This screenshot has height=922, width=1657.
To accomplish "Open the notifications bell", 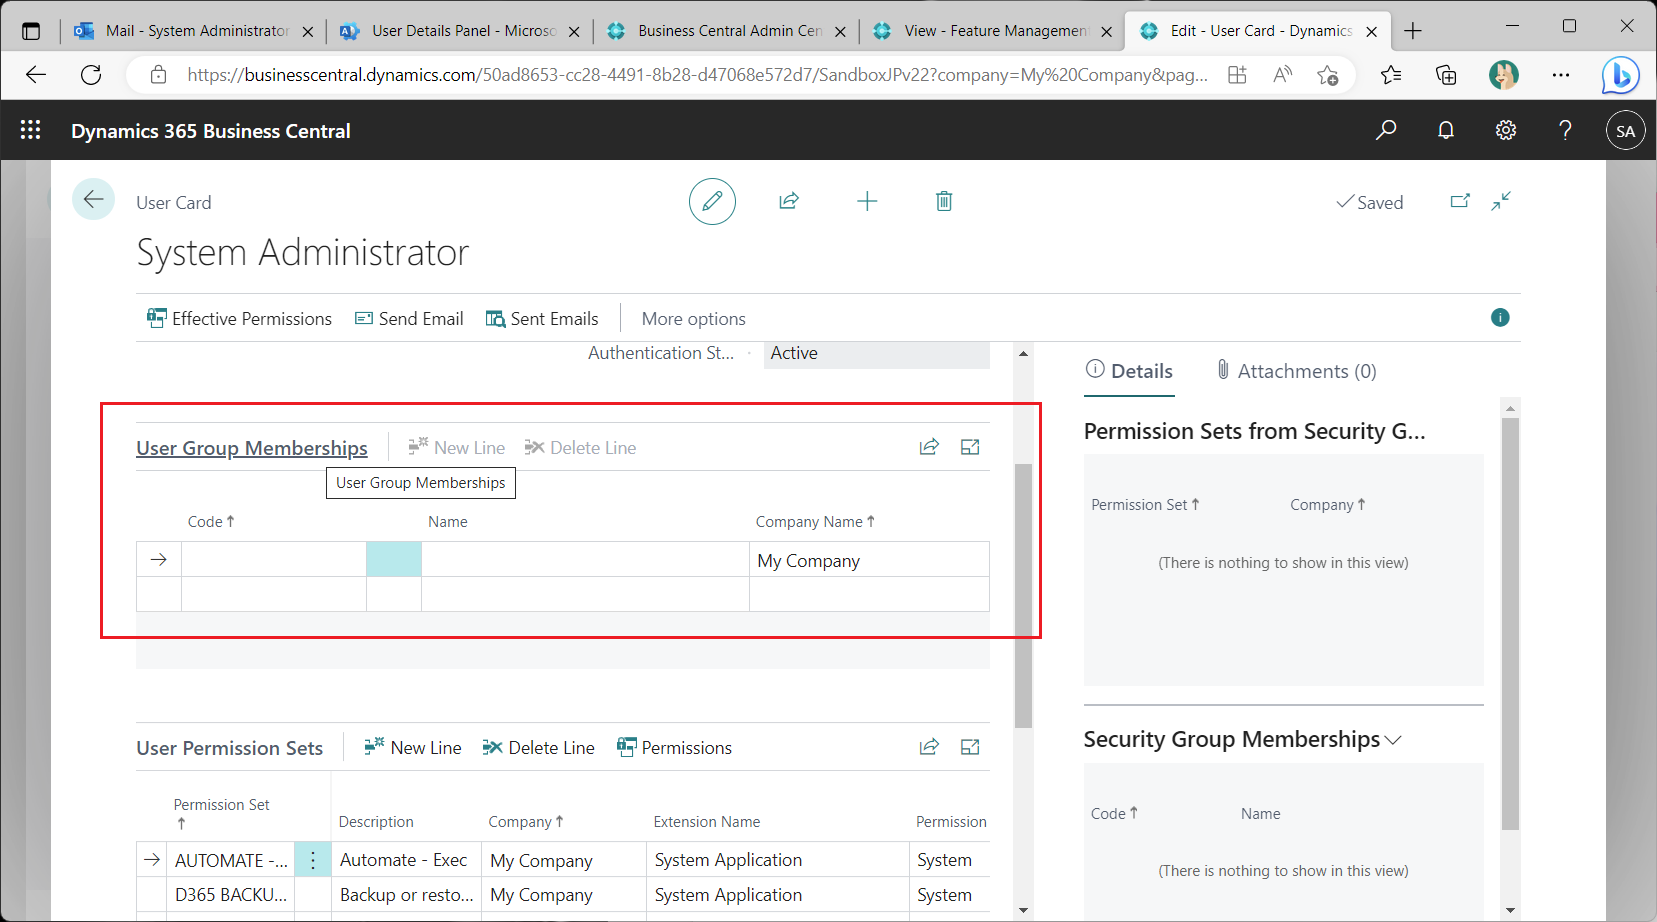I will click(1446, 130).
